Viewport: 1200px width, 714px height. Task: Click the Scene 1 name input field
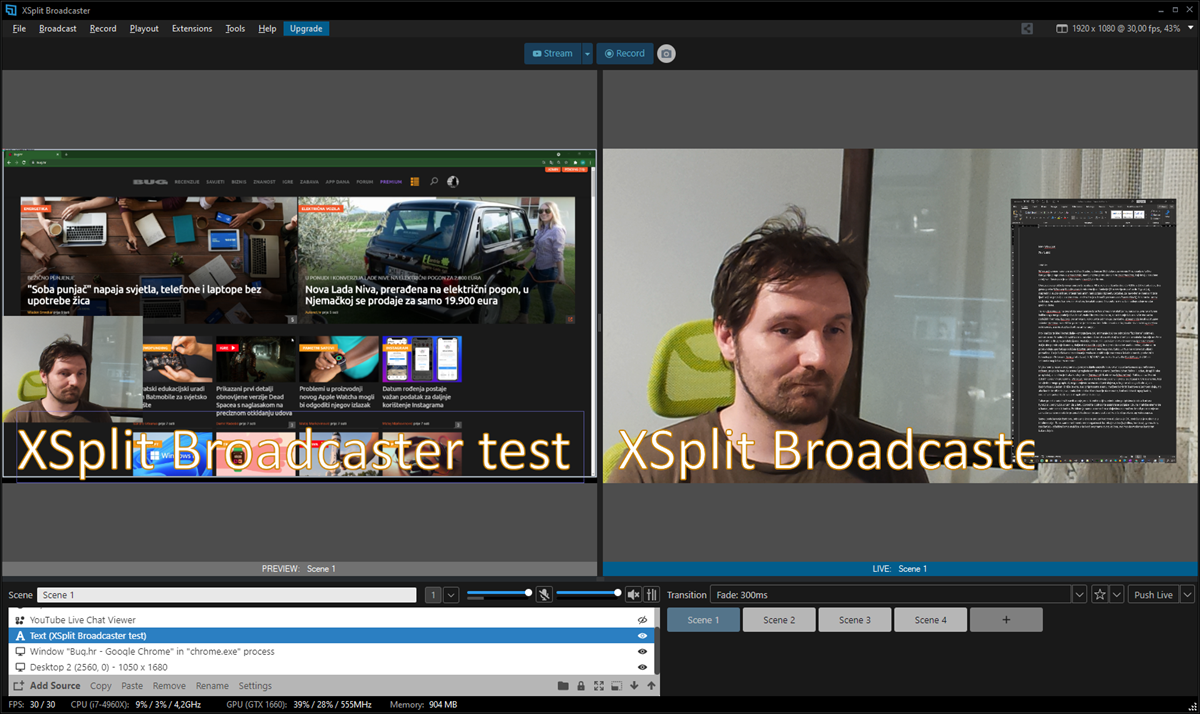[227, 595]
